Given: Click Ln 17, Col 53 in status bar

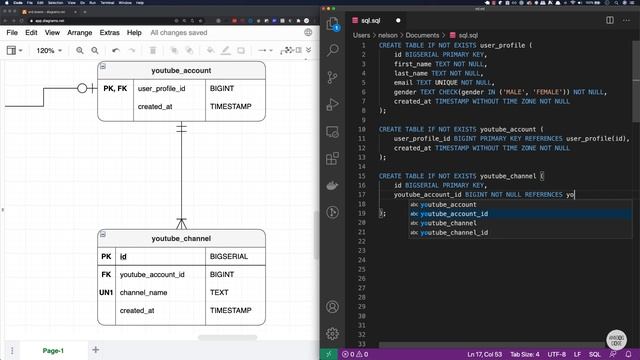Looking at the screenshot, I should (484, 354).
